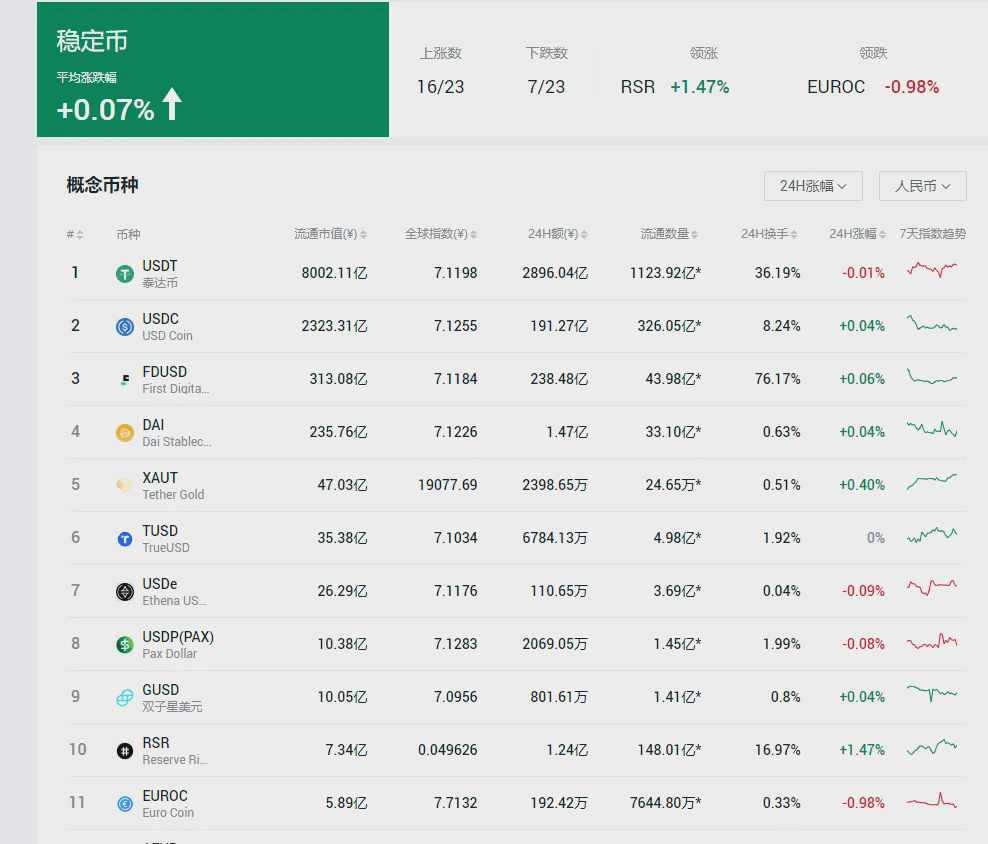View FDUSD 7-day trend sparkline

pyautogui.click(x=932, y=376)
